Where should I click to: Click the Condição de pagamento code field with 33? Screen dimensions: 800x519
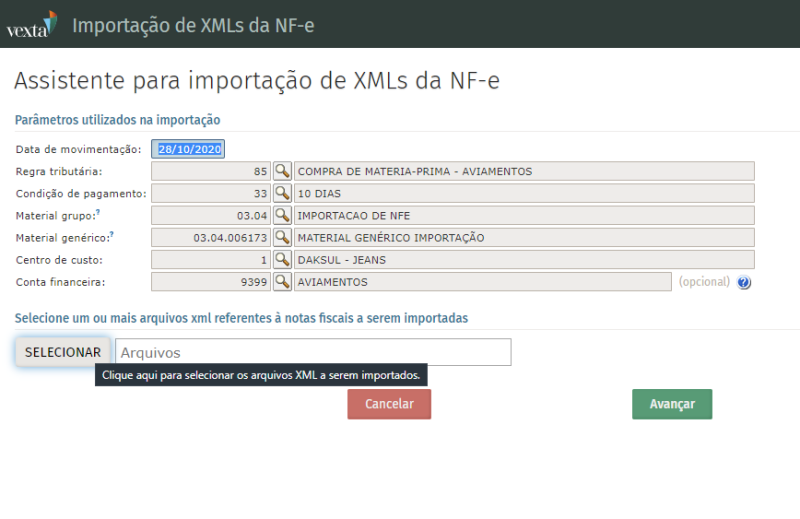[x=211, y=193]
